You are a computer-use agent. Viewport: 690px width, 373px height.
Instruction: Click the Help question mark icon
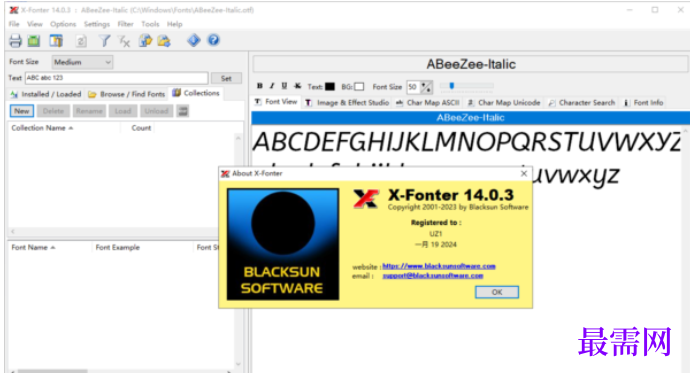click(213, 40)
